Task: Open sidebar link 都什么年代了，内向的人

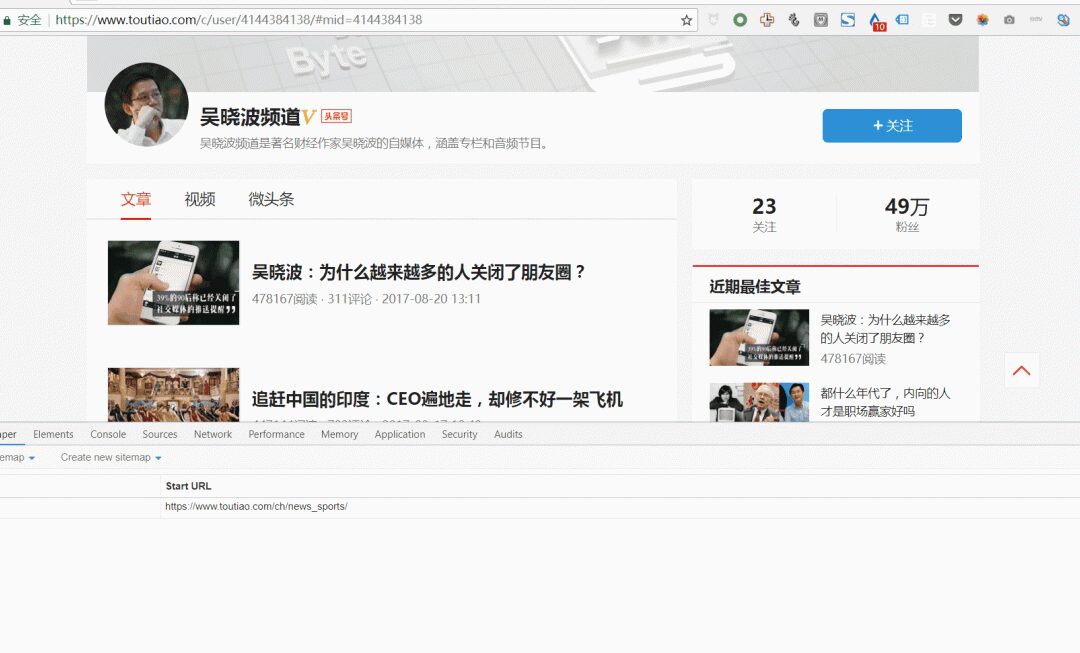Action: (885, 402)
